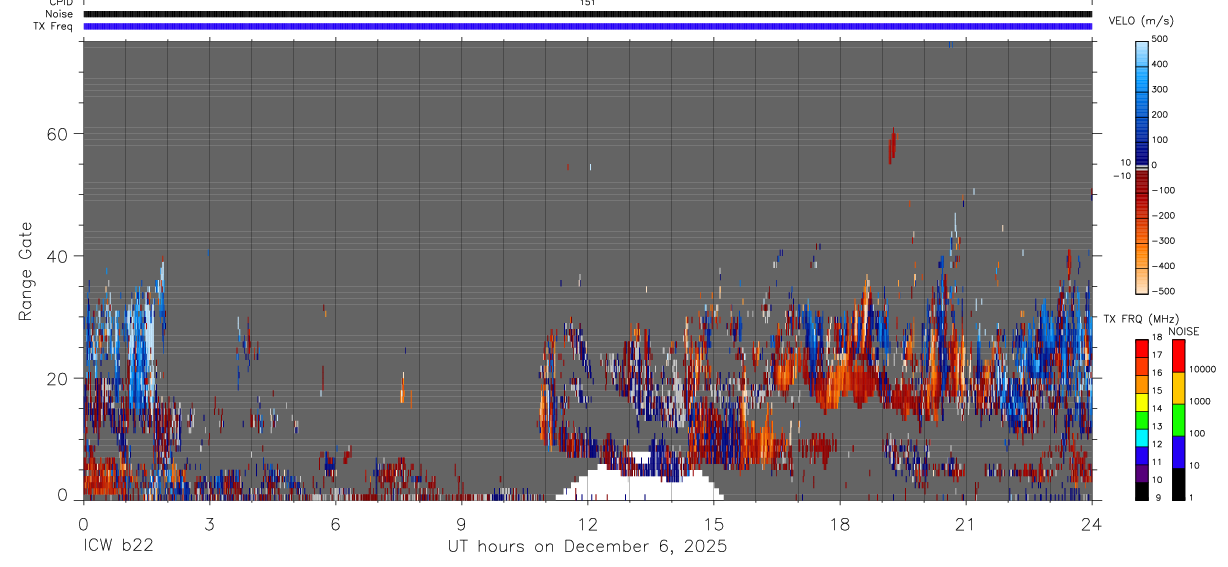
Task: Click the "TX Freq" row label at top
Action: tap(53, 26)
